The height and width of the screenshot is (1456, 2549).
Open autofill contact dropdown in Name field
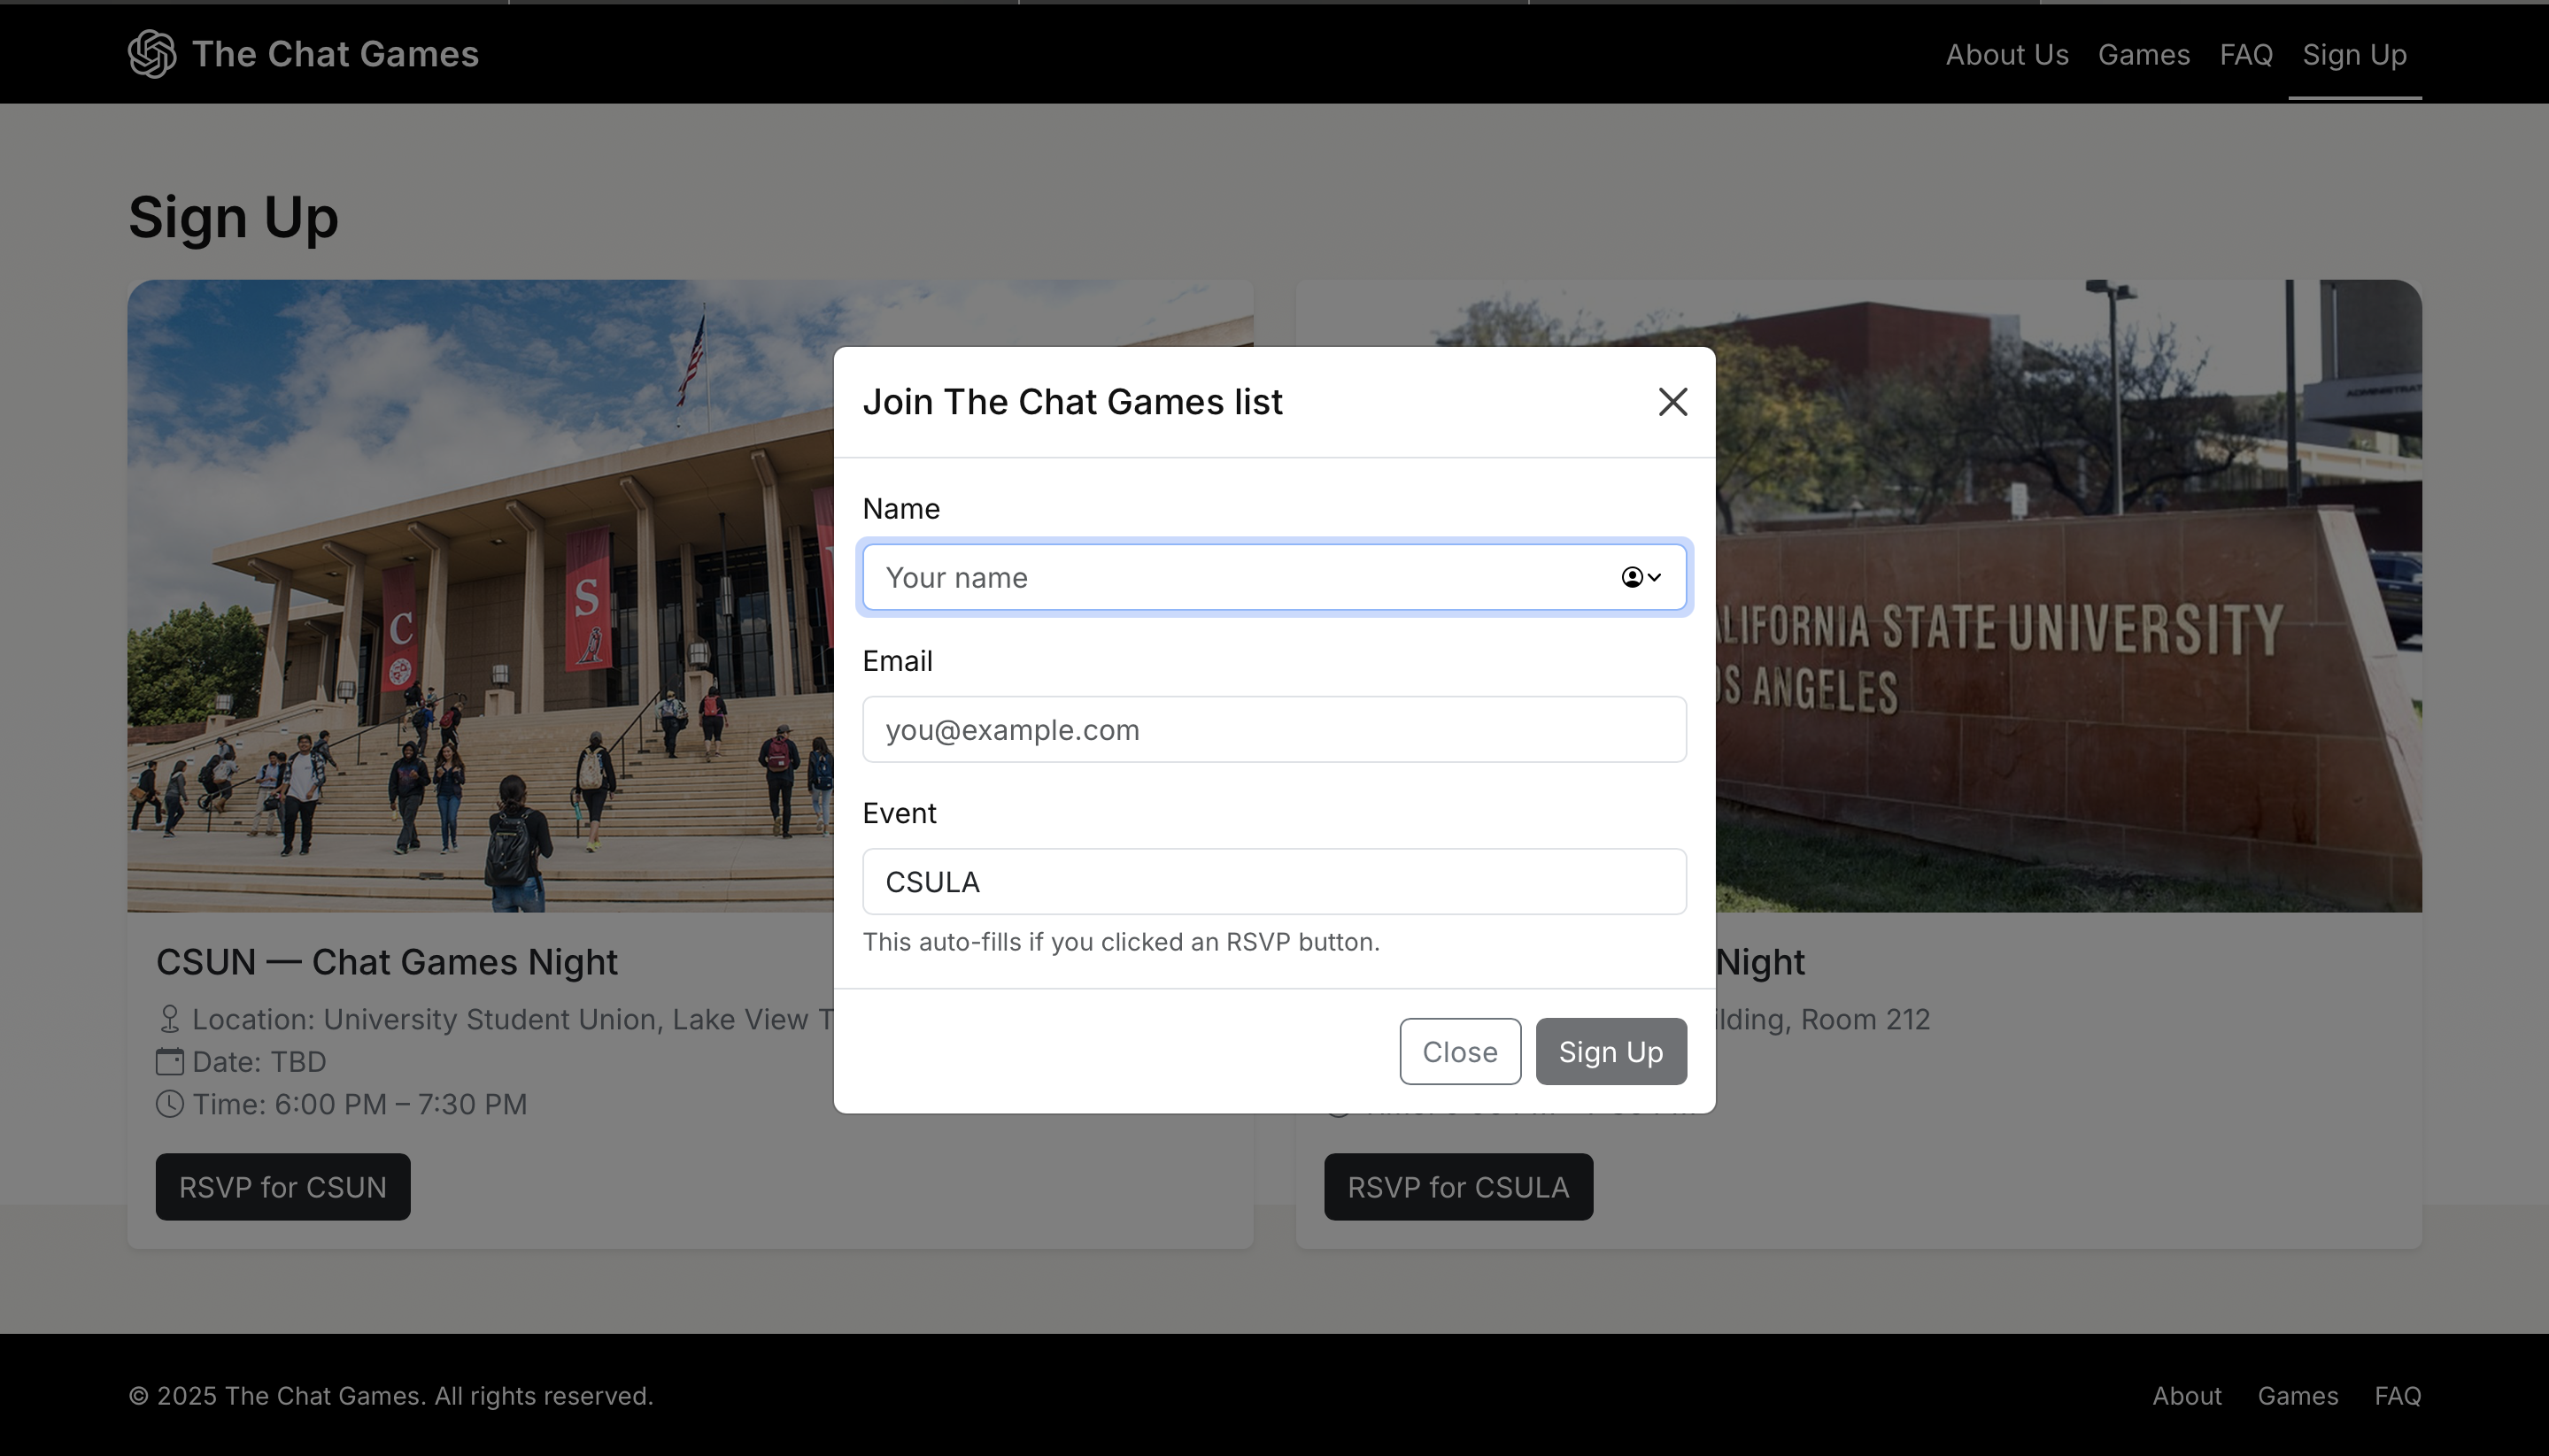[1641, 577]
